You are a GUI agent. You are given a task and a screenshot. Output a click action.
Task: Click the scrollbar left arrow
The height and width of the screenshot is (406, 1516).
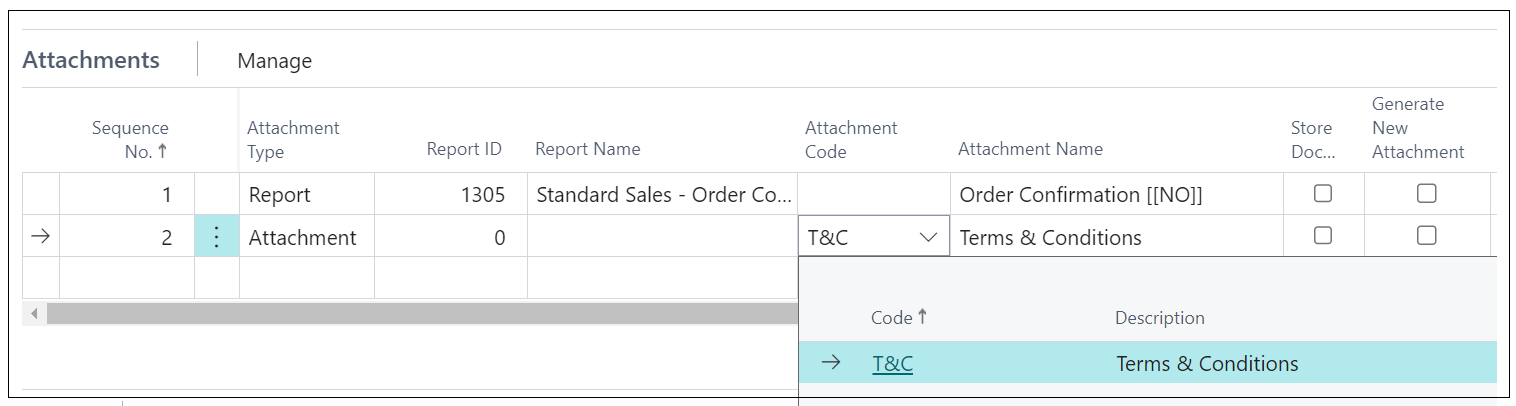(x=33, y=314)
